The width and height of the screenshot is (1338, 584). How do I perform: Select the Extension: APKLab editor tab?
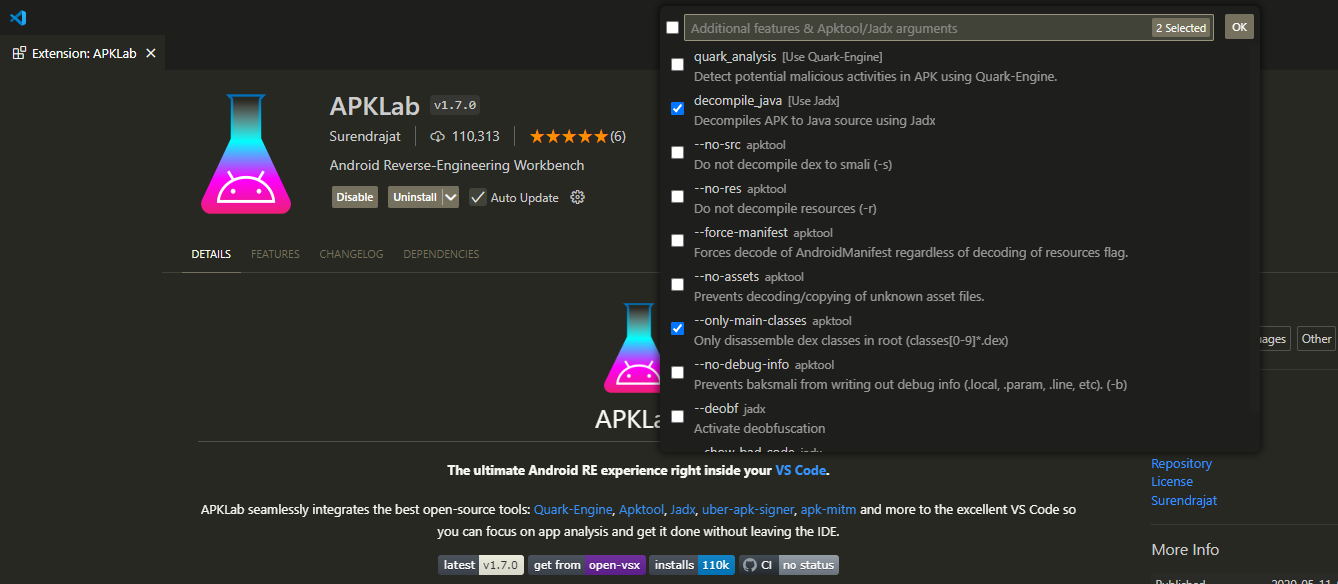(x=84, y=53)
